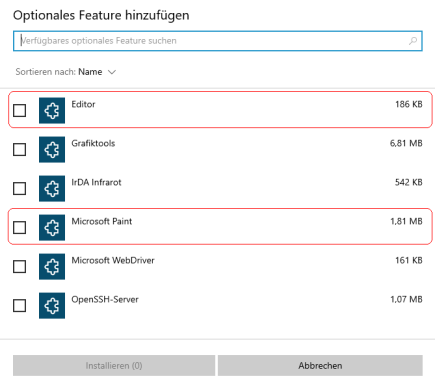Click the OpenSSH-Server label
Viewport: 435px width, 383px height.
coord(105,299)
